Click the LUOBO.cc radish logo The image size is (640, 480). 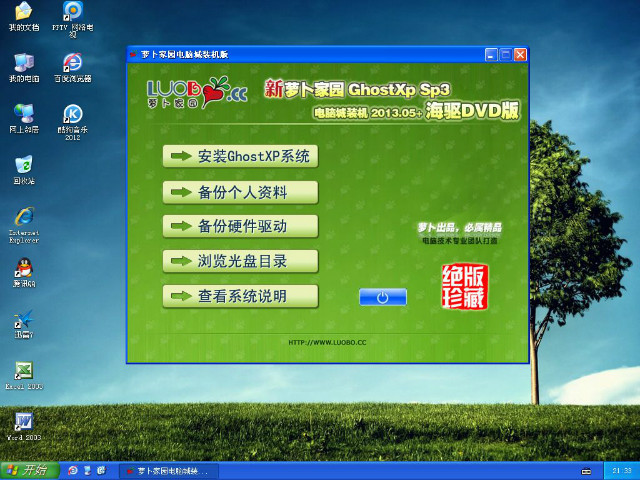(197, 92)
